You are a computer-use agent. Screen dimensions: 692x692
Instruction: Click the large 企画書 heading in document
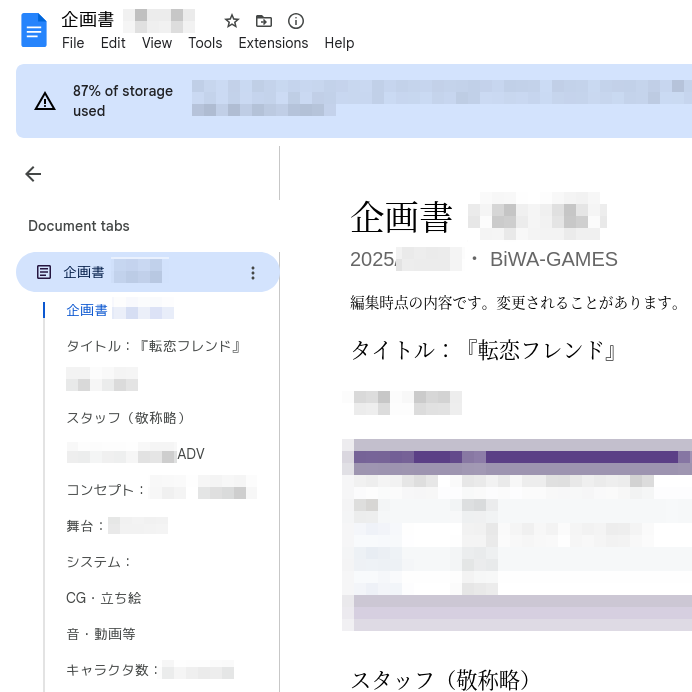[401, 217]
